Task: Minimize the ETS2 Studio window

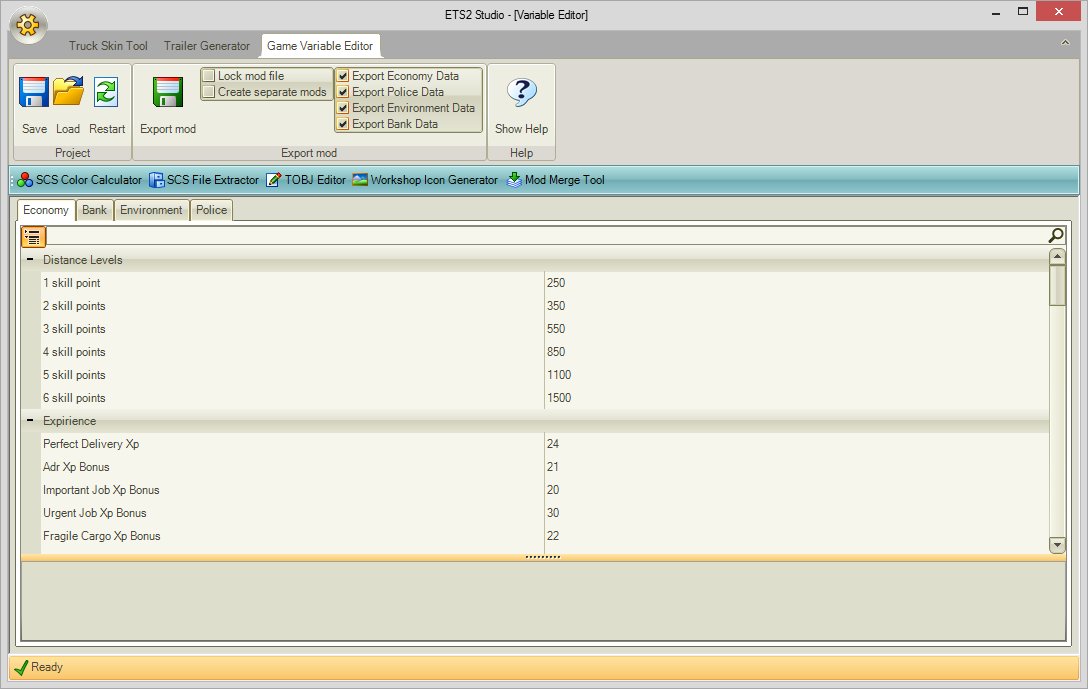Action: pyautogui.click(x=996, y=13)
